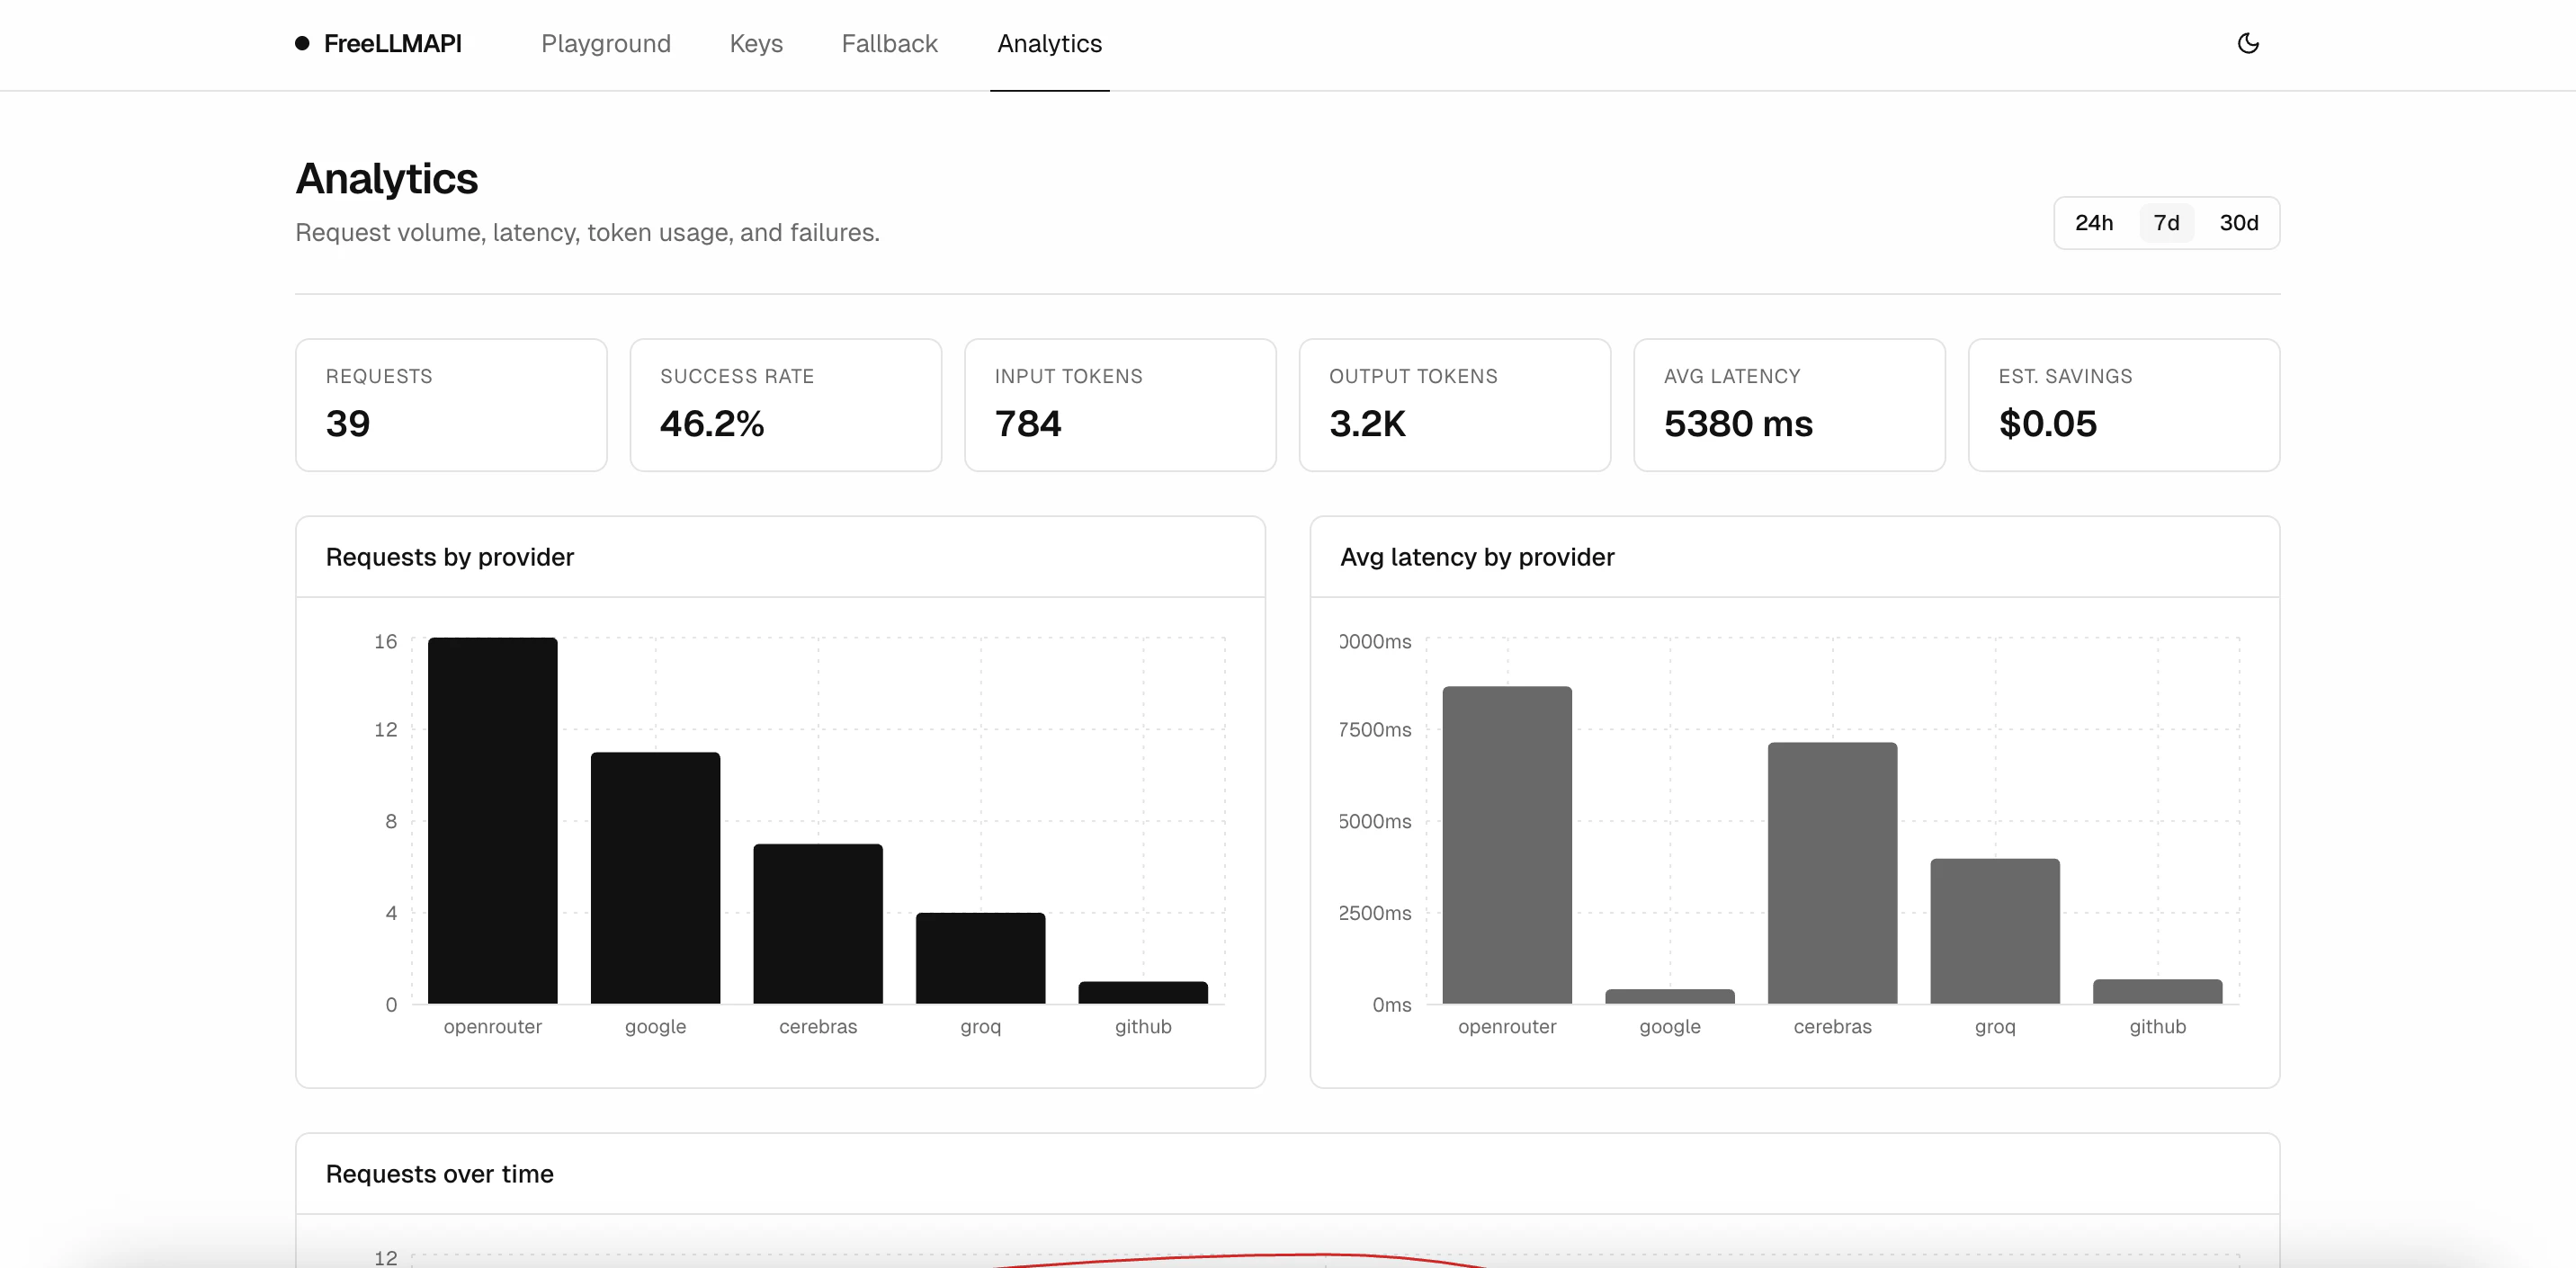This screenshot has height=1268, width=2576.
Task: Select the Analytics nav item
Action: coord(1048,43)
